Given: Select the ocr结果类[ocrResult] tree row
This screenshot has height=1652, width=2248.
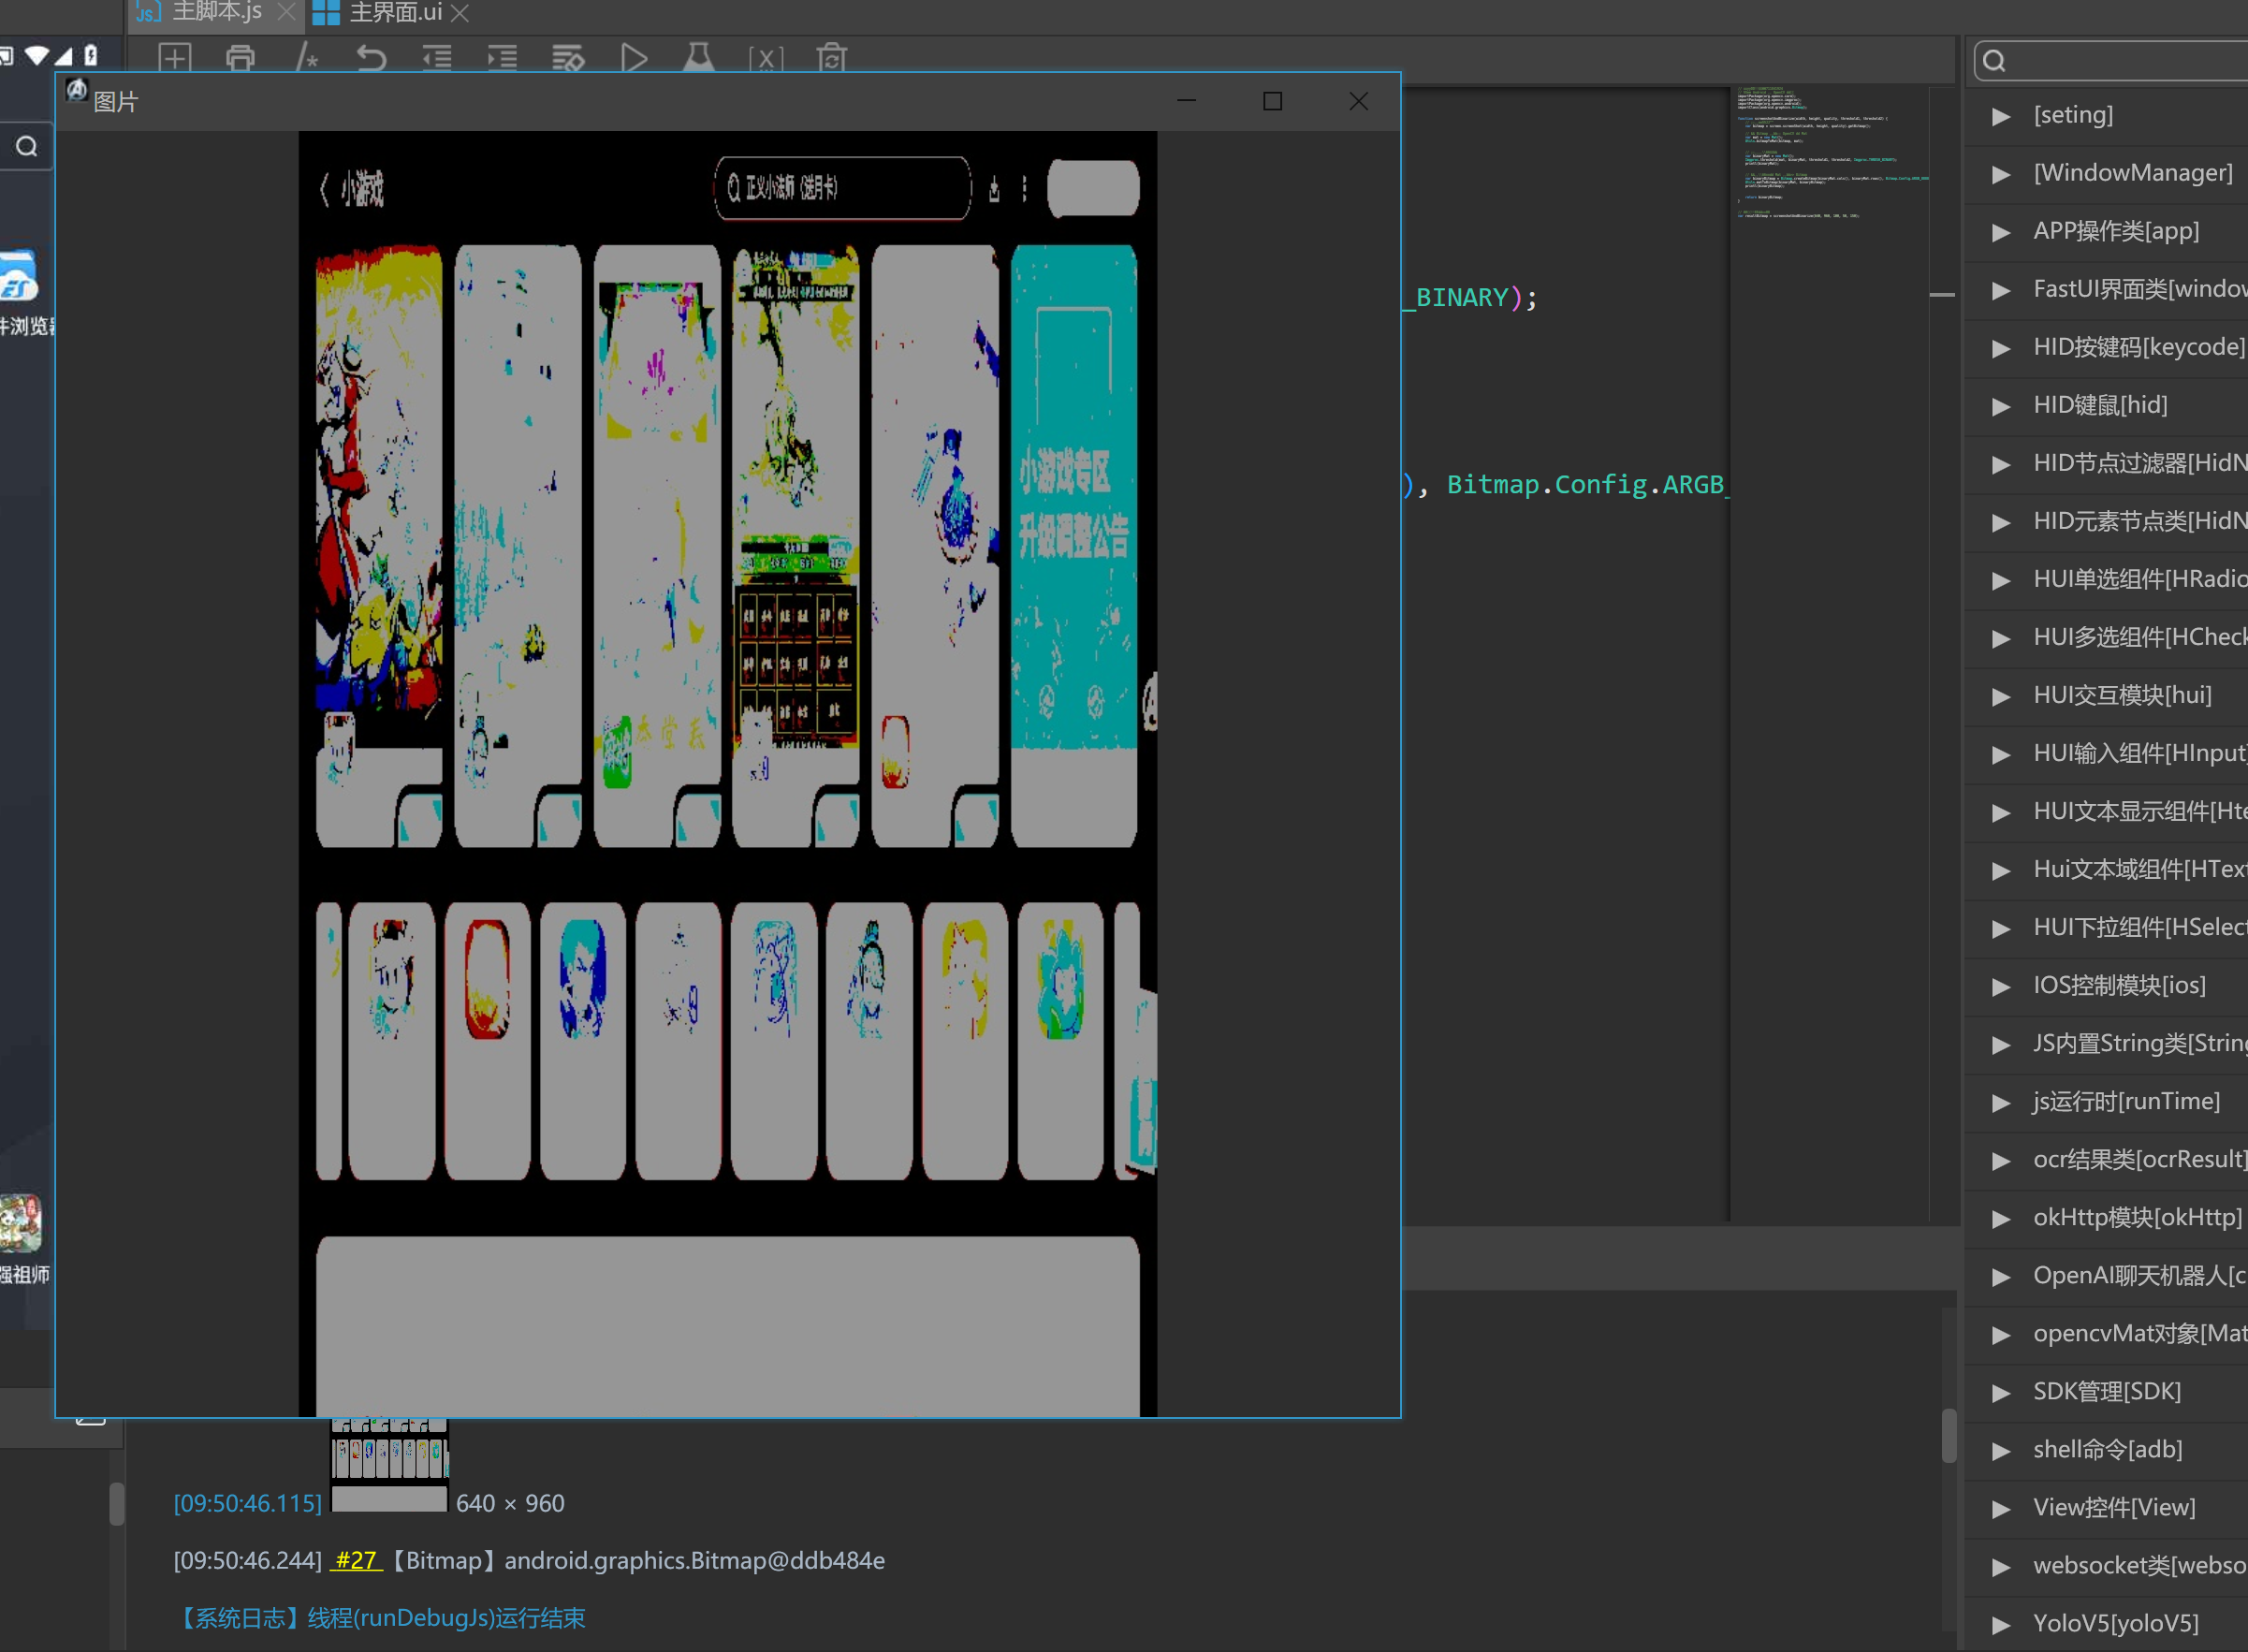Looking at the screenshot, I should [x=2106, y=1159].
